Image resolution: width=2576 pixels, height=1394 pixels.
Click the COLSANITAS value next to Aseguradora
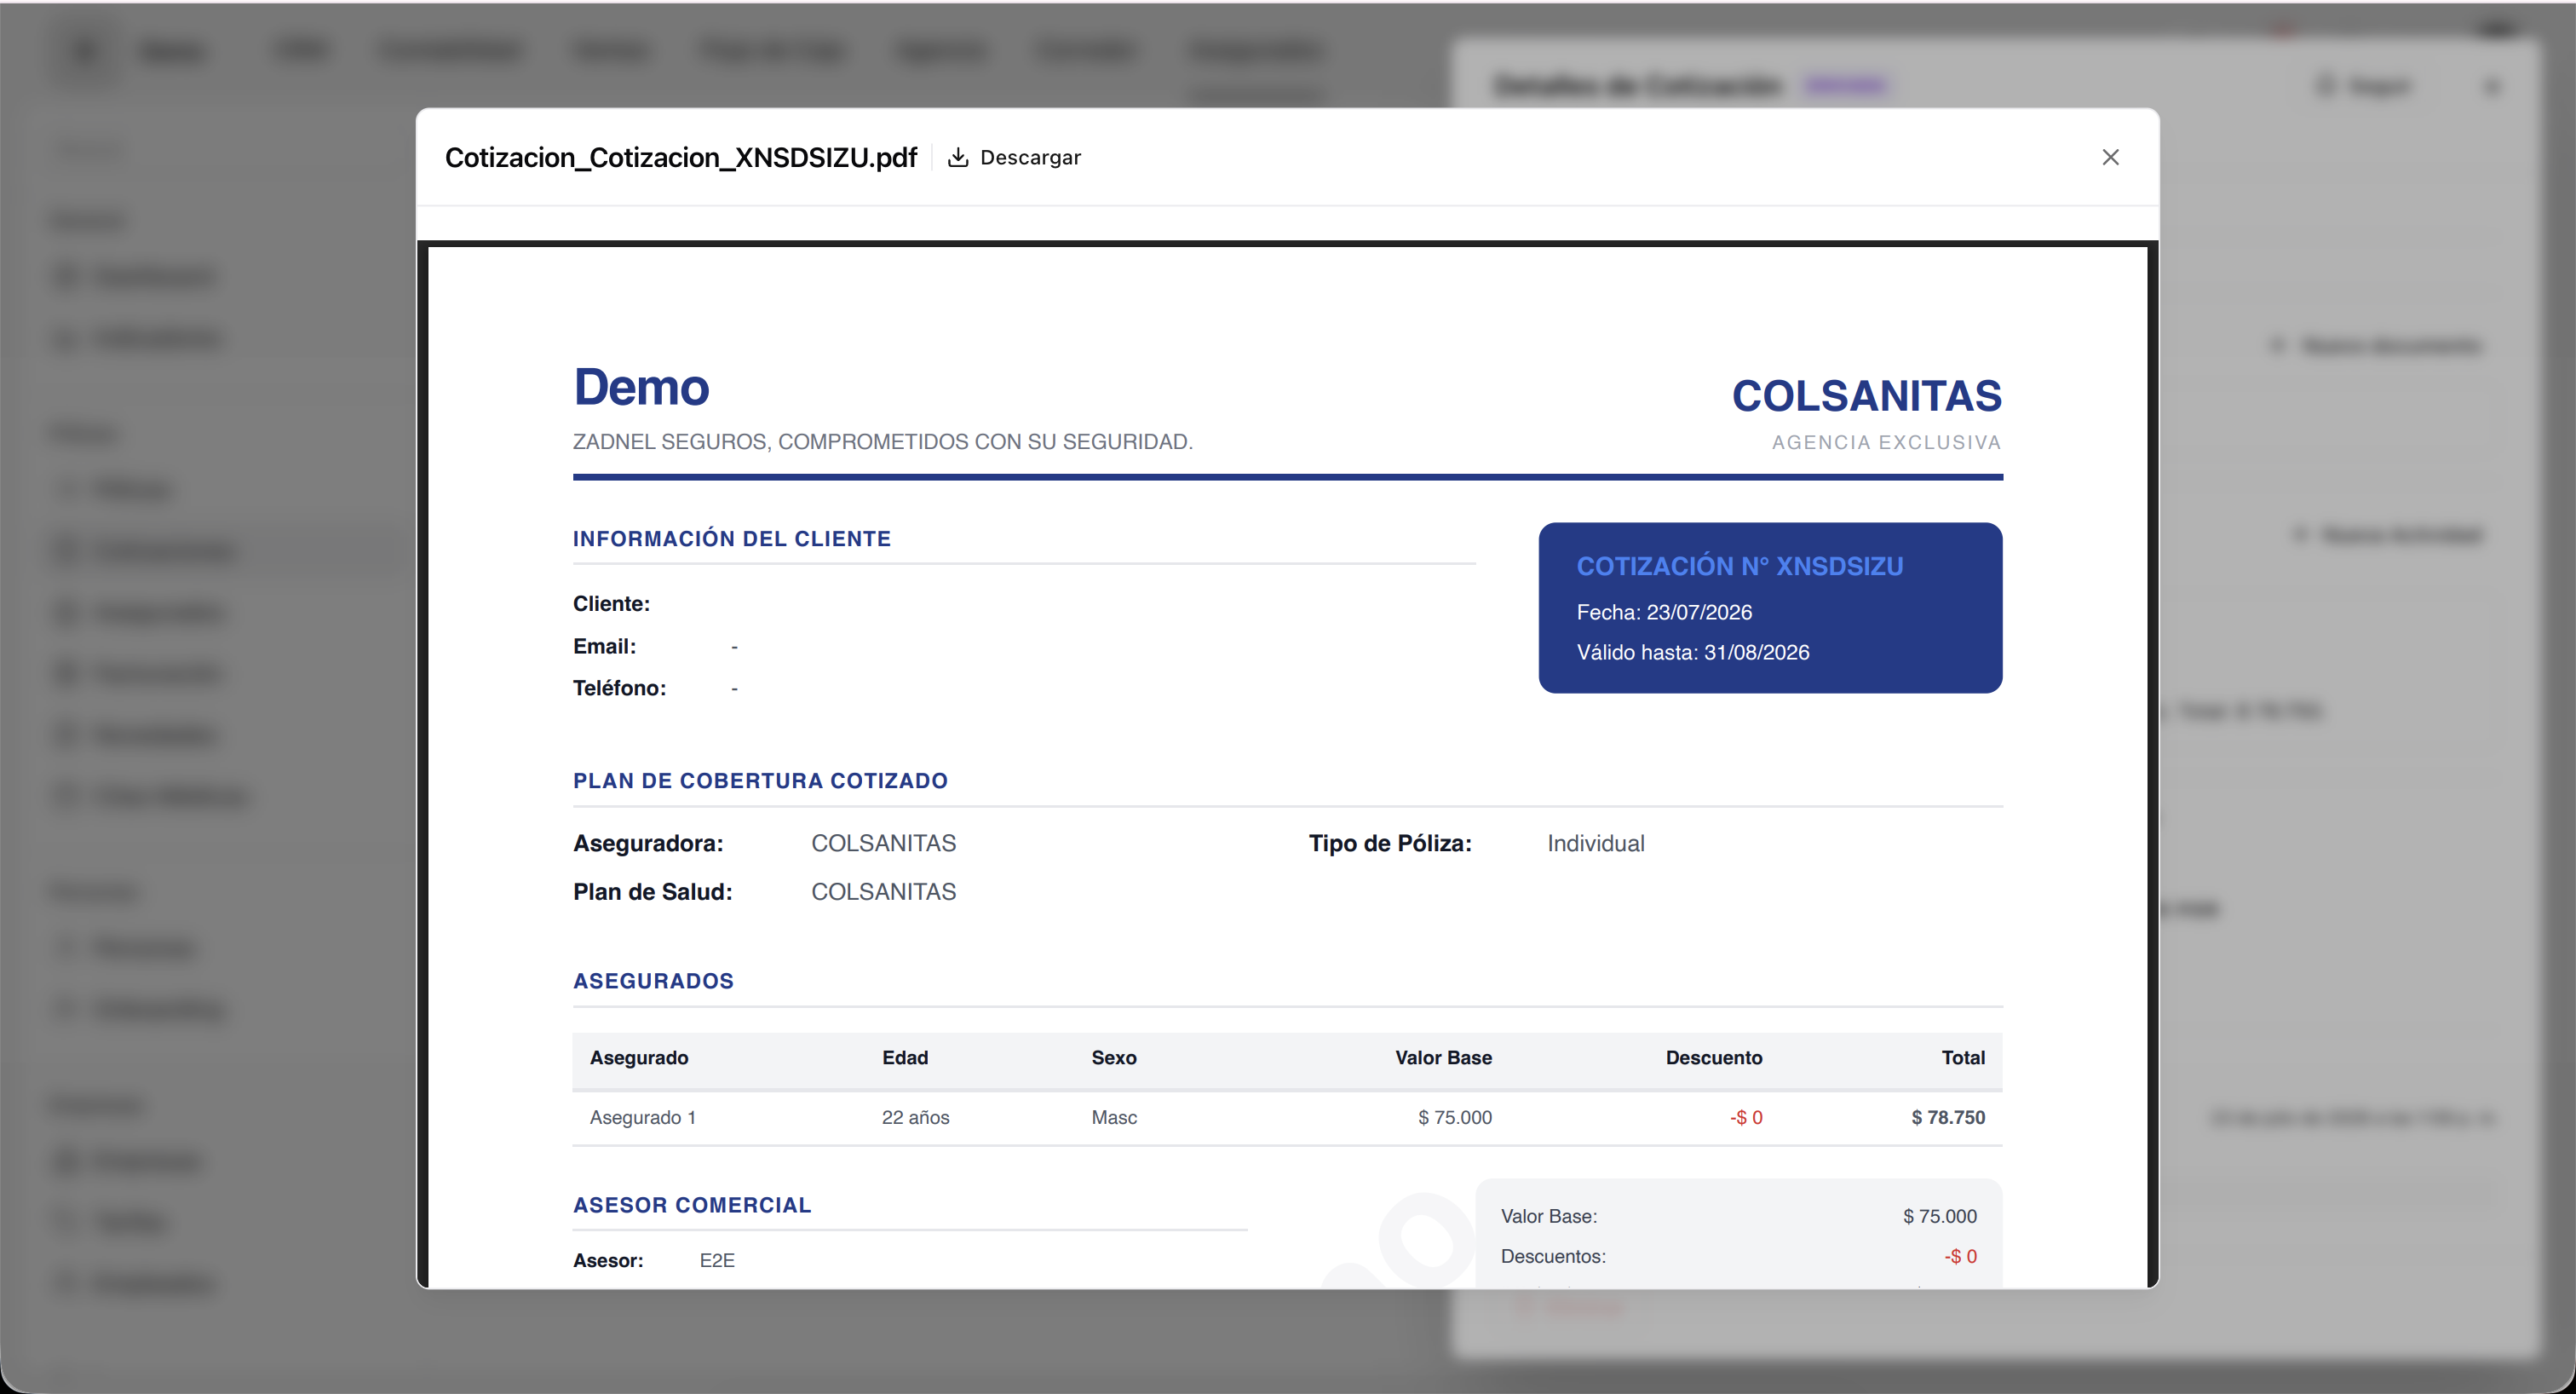[x=883, y=843]
